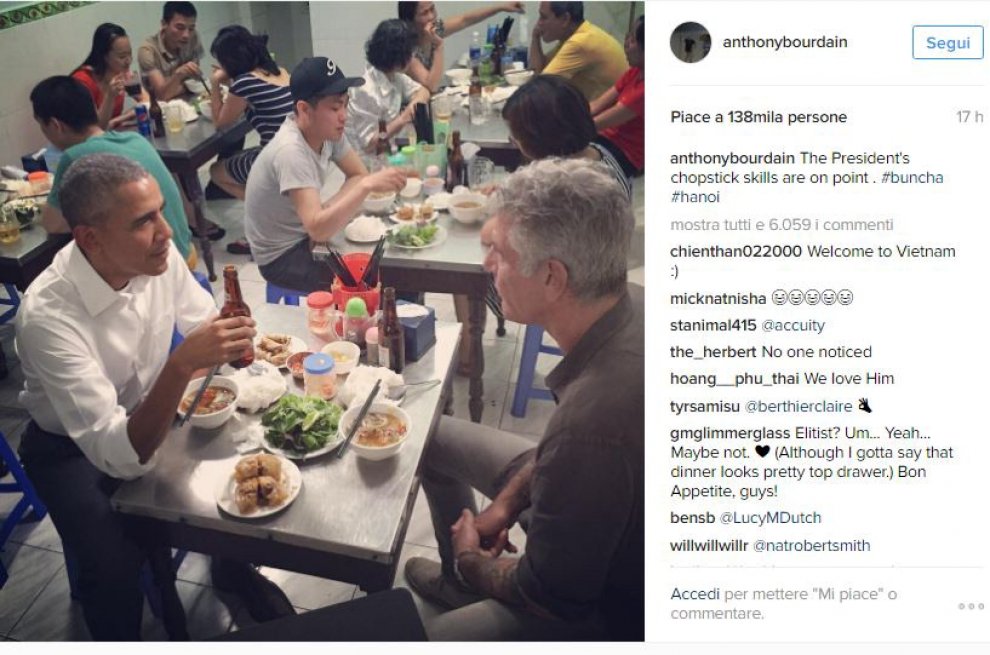990x655 pixels.
Task: Click the 17 h post timestamp
Action: [x=969, y=117]
